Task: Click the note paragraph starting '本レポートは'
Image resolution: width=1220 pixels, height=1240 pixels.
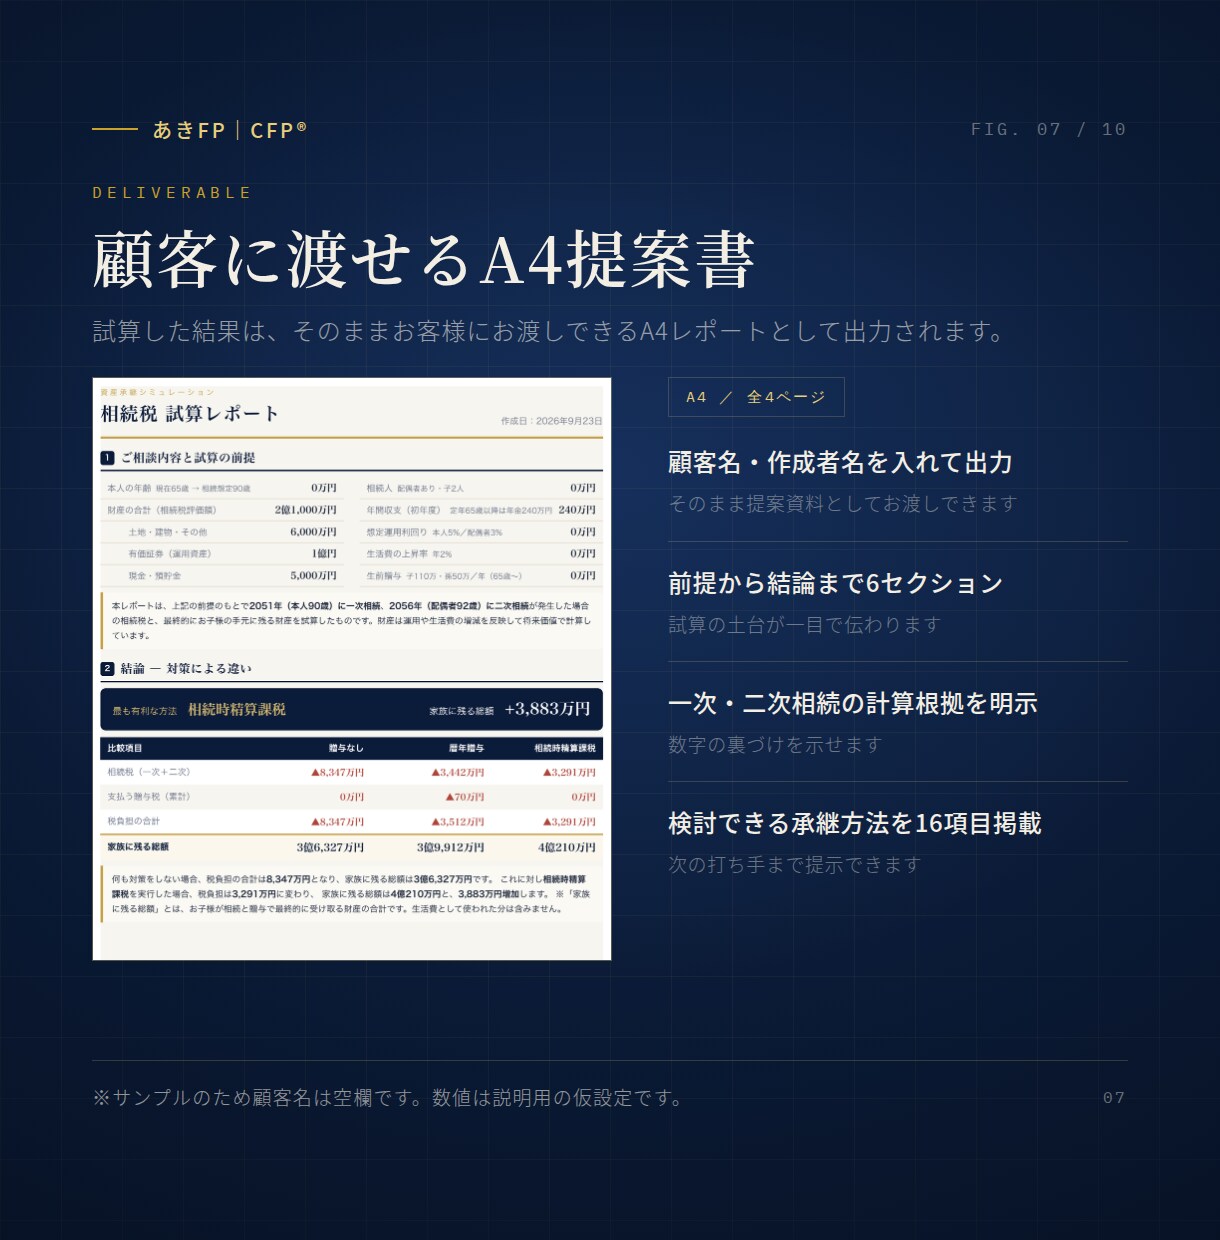Action: click(351, 620)
